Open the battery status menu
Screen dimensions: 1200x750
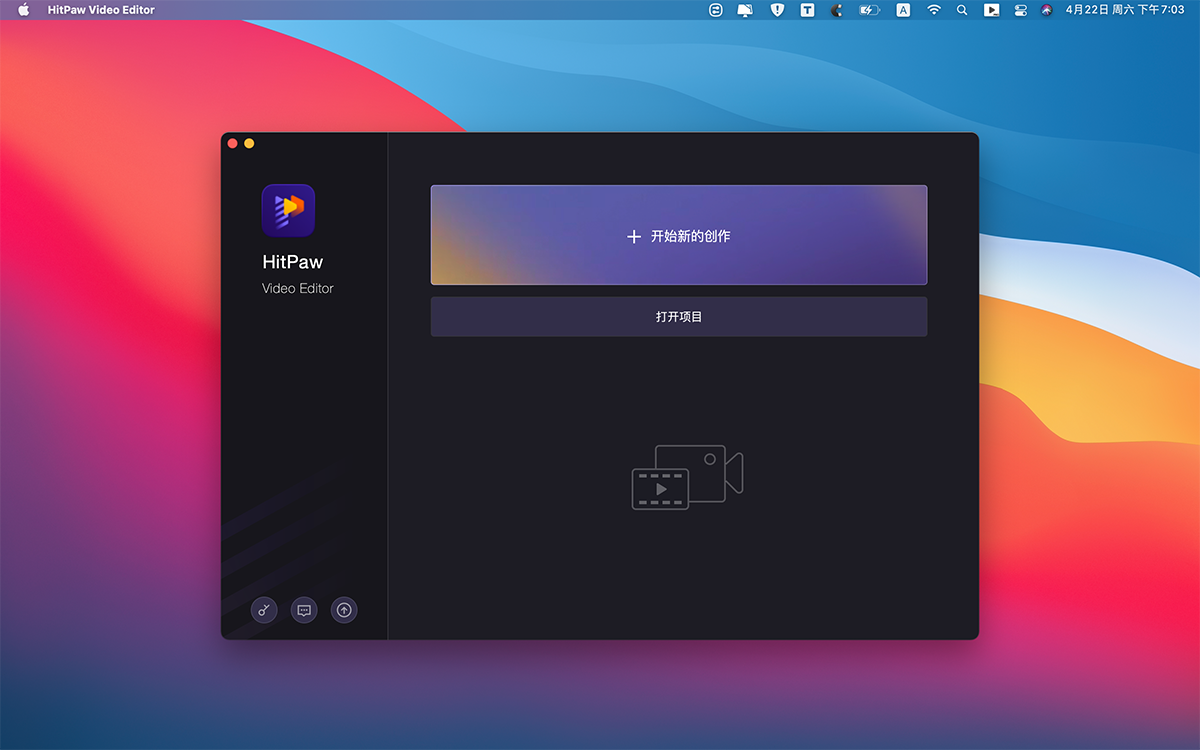pyautogui.click(x=870, y=10)
